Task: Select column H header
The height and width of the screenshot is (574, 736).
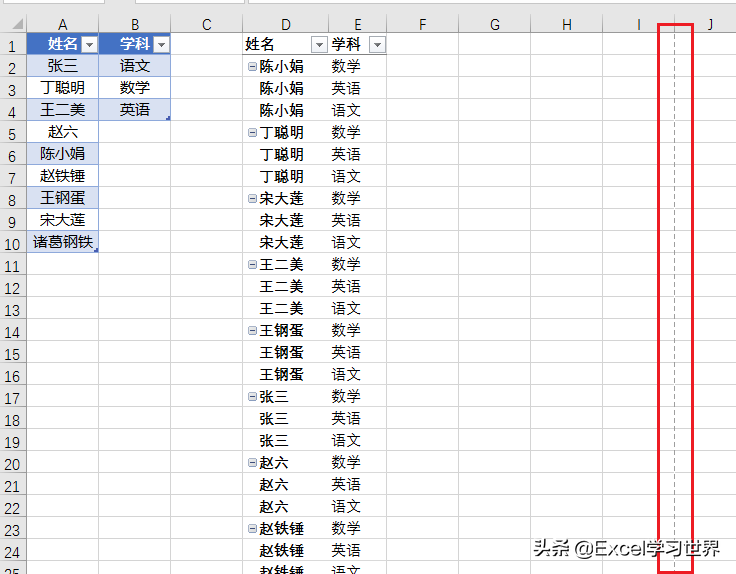Action: 567,24
